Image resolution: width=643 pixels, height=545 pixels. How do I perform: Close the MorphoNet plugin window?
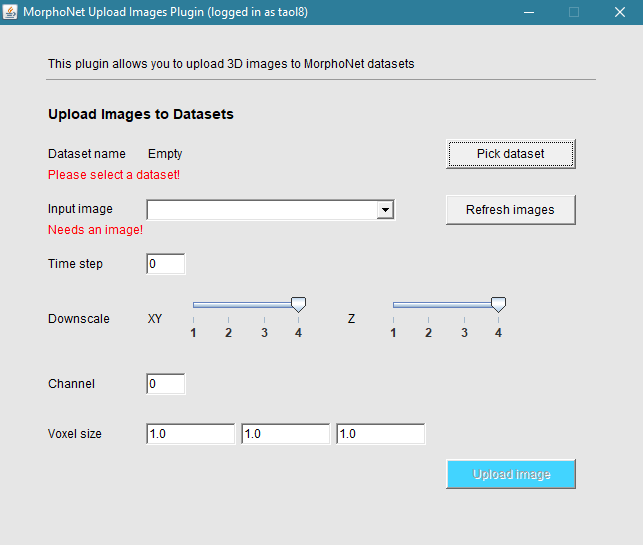coord(620,12)
